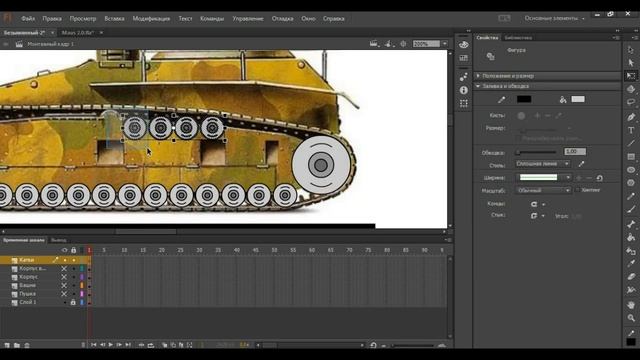
Task: Go to the first frame
Action: 93,345
